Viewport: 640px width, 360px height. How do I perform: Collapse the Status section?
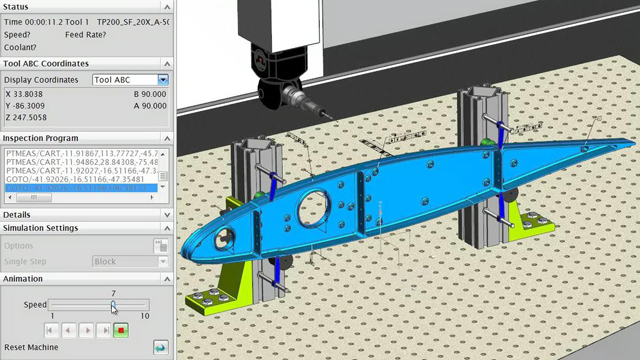(167, 7)
